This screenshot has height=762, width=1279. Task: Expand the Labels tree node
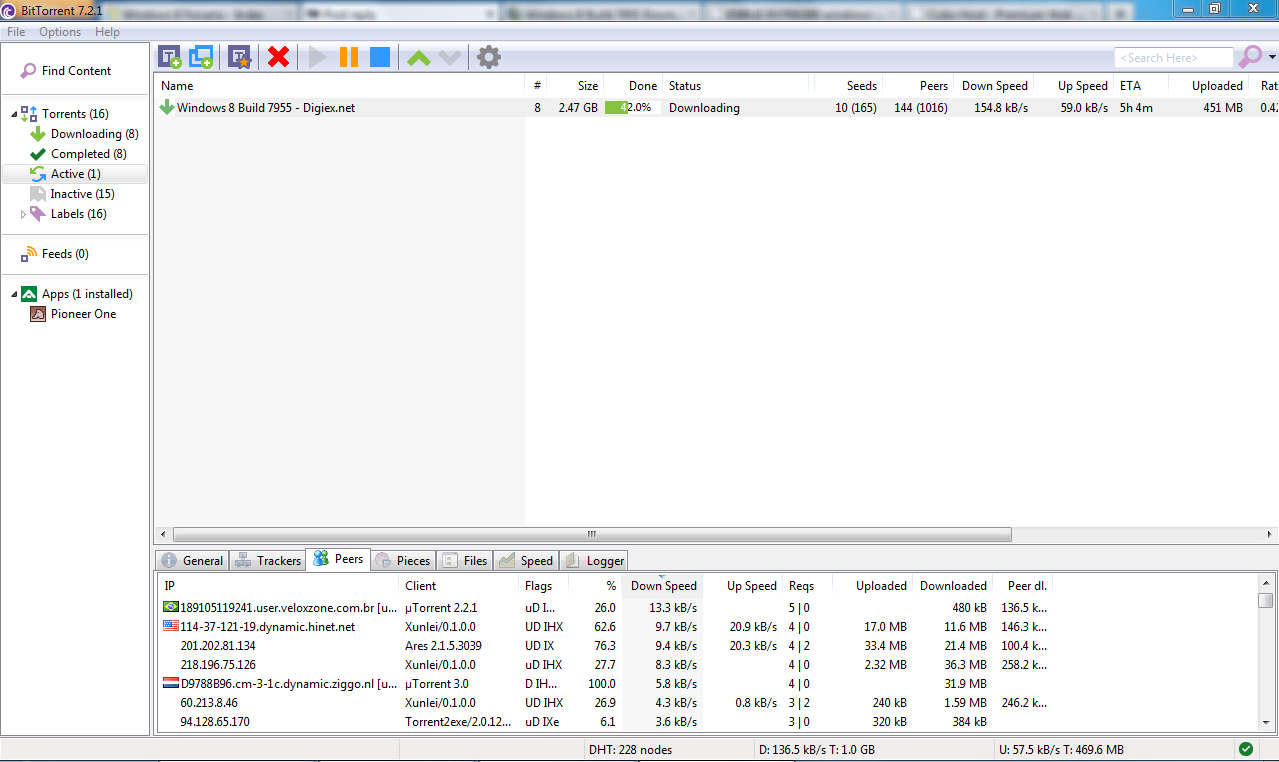24,214
